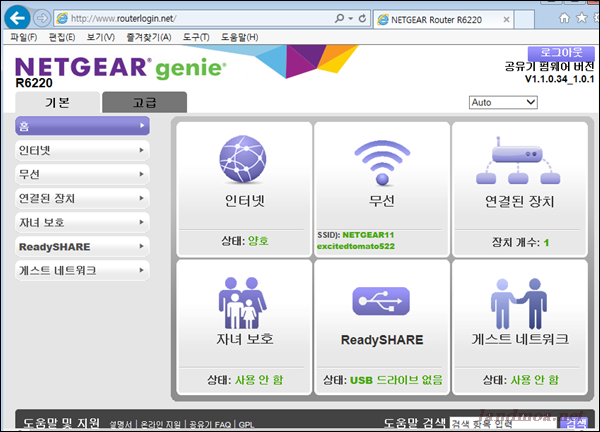The width and height of the screenshot is (600, 432).
Task: Select 무선 in sidebar
Action: click(x=82, y=174)
